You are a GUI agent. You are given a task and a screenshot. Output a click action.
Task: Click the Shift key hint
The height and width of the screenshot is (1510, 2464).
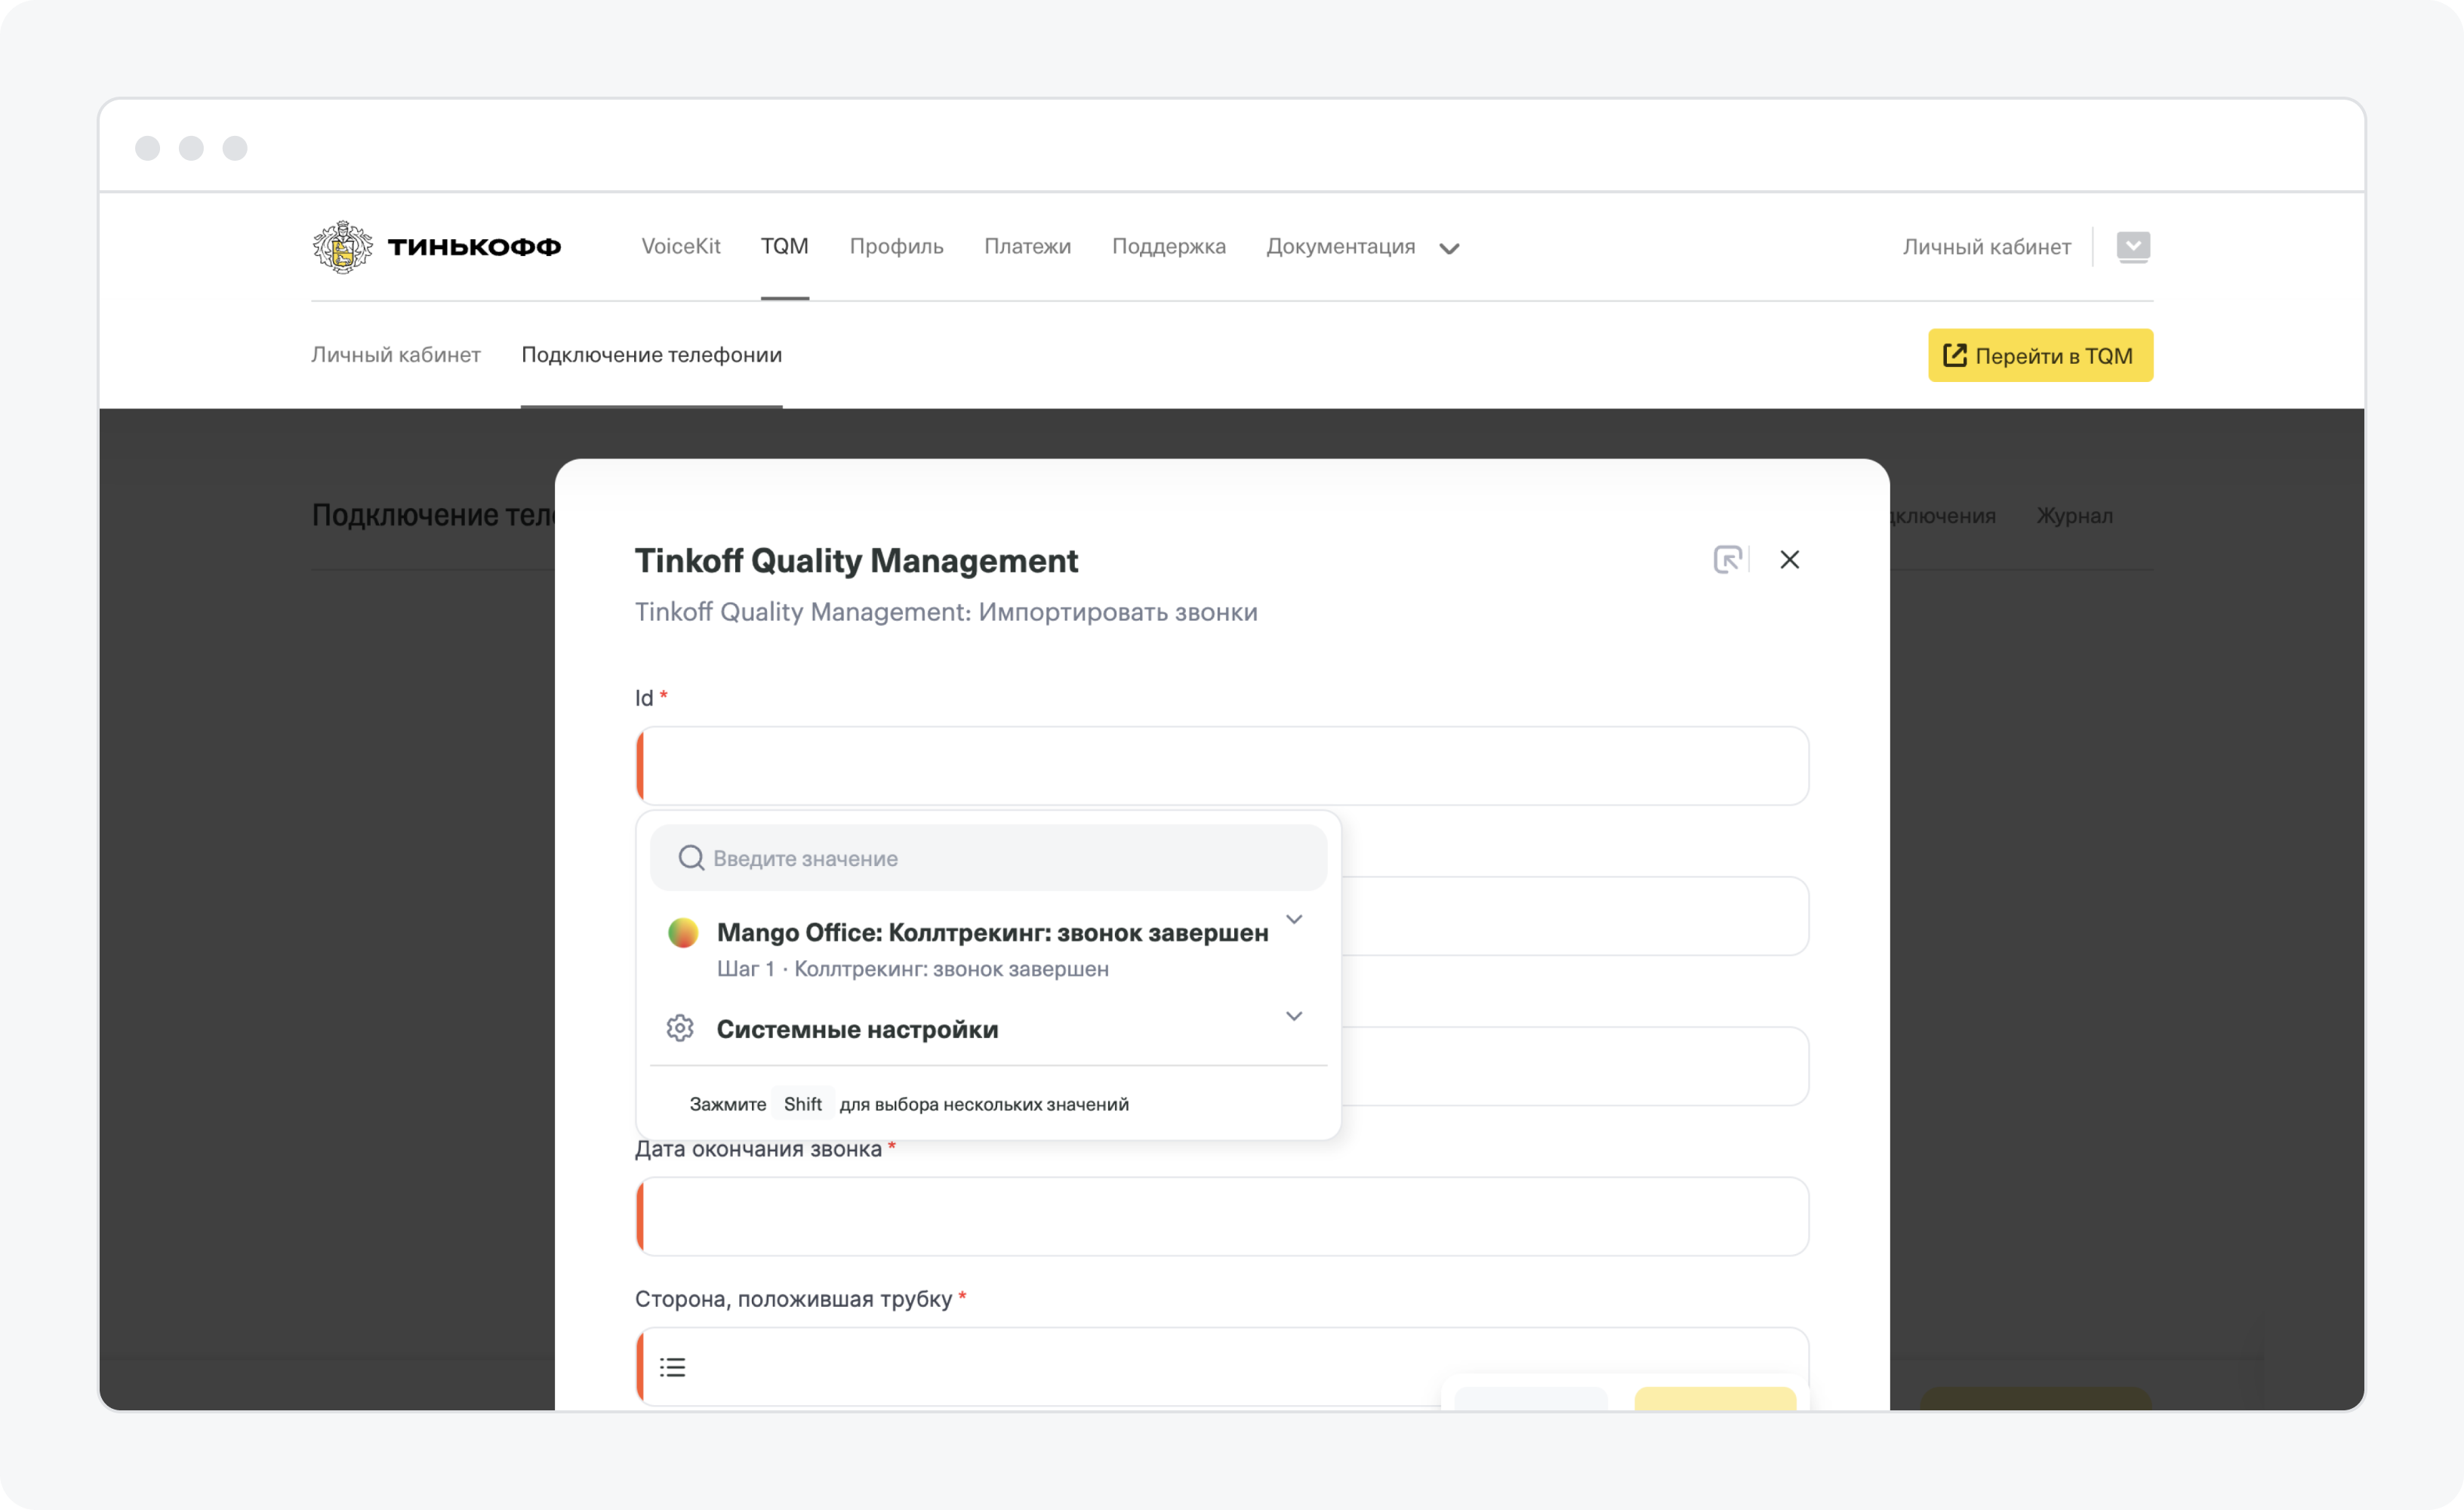click(x=802, y=1104)
